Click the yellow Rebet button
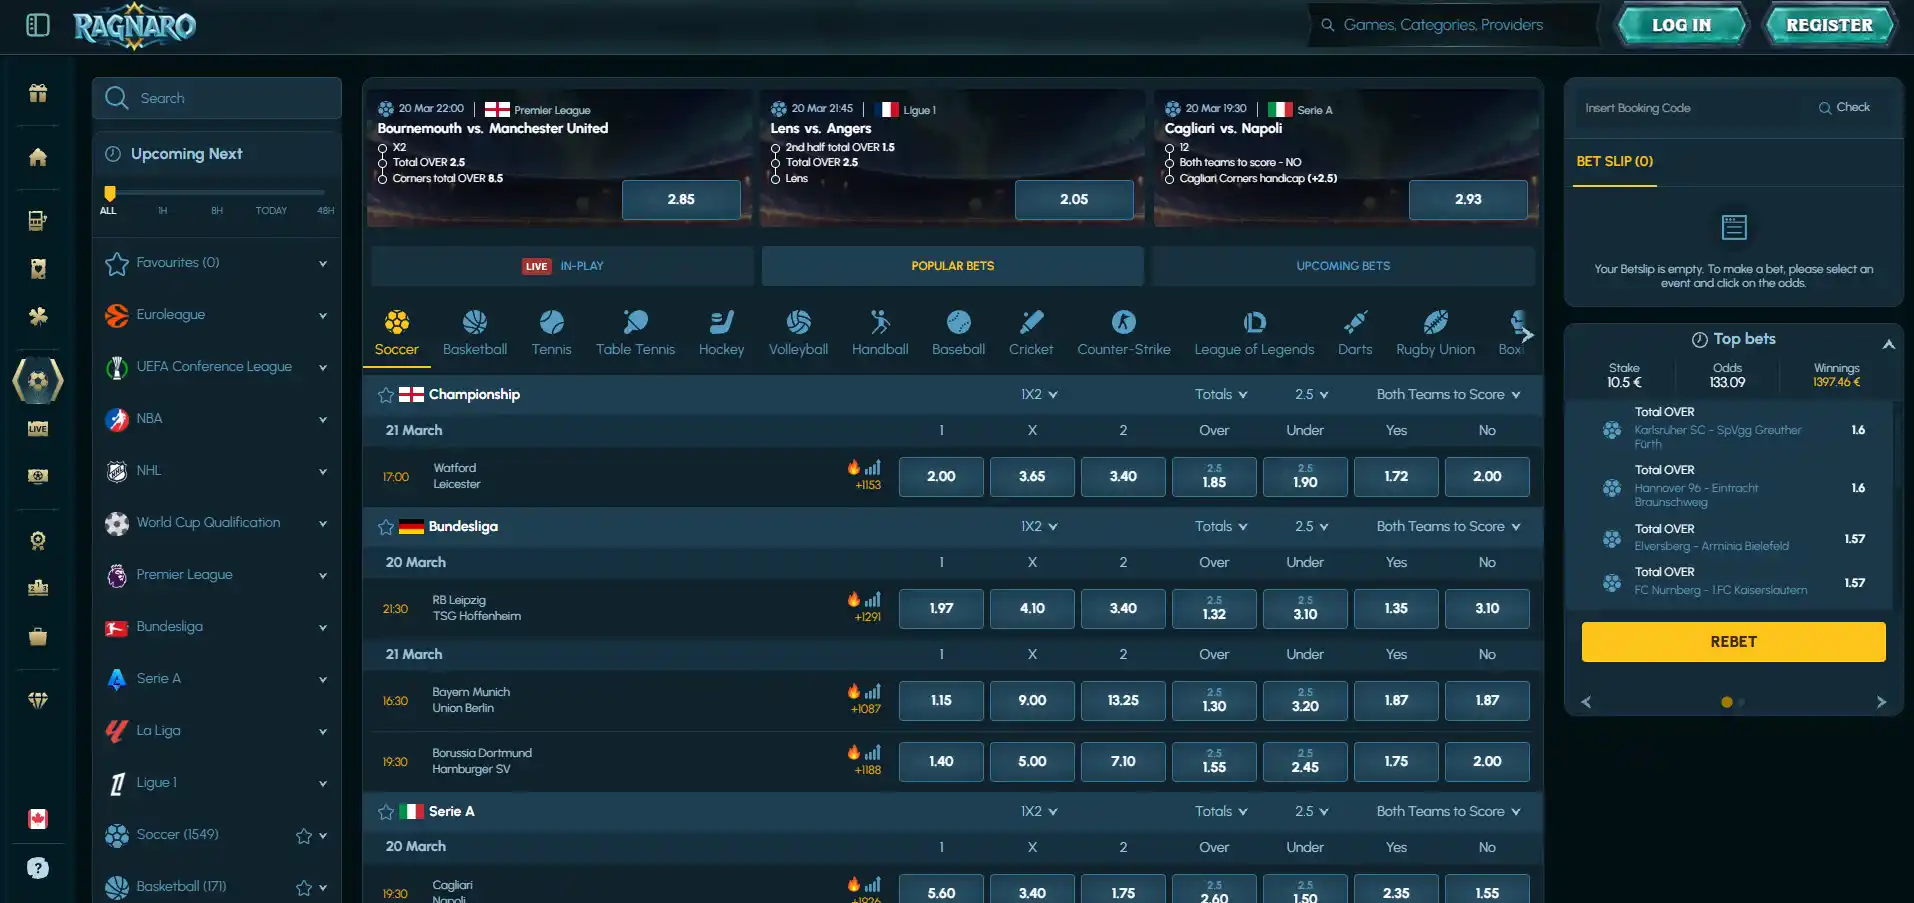The image size is (1914, 903). pos(1734,642)
